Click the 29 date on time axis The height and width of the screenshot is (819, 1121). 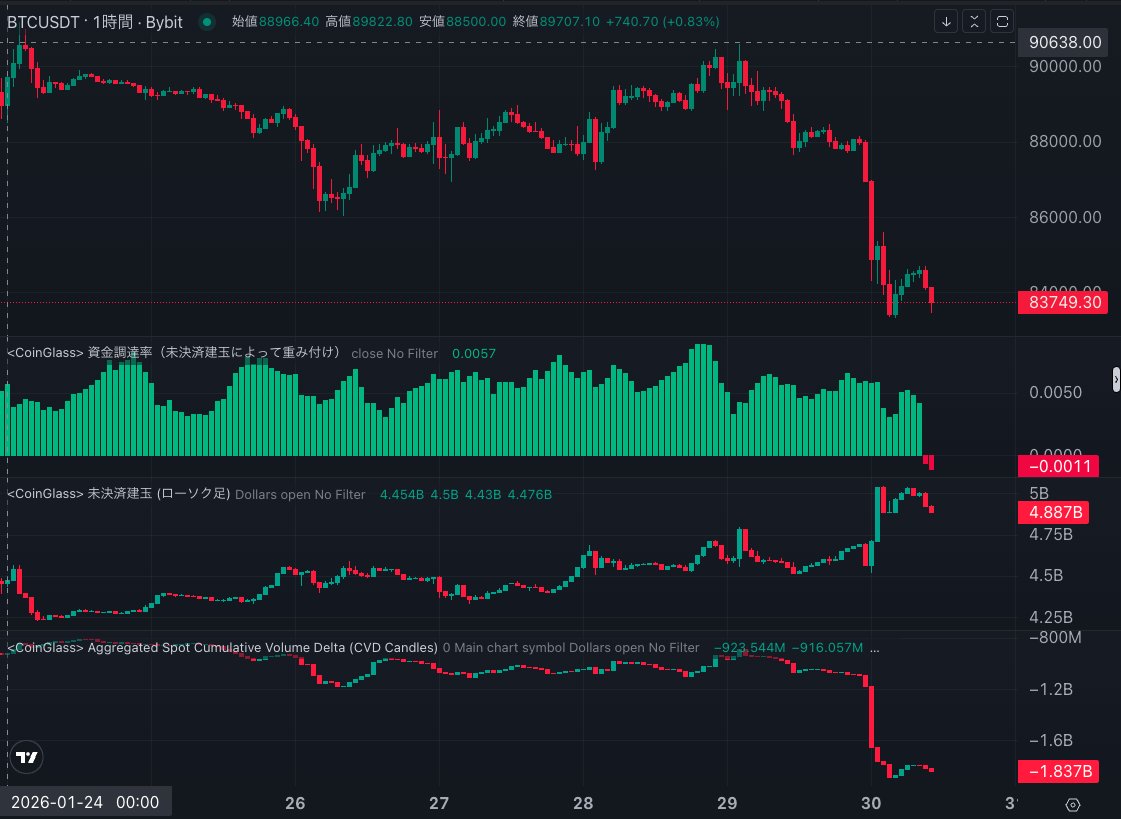coord(727,803)
